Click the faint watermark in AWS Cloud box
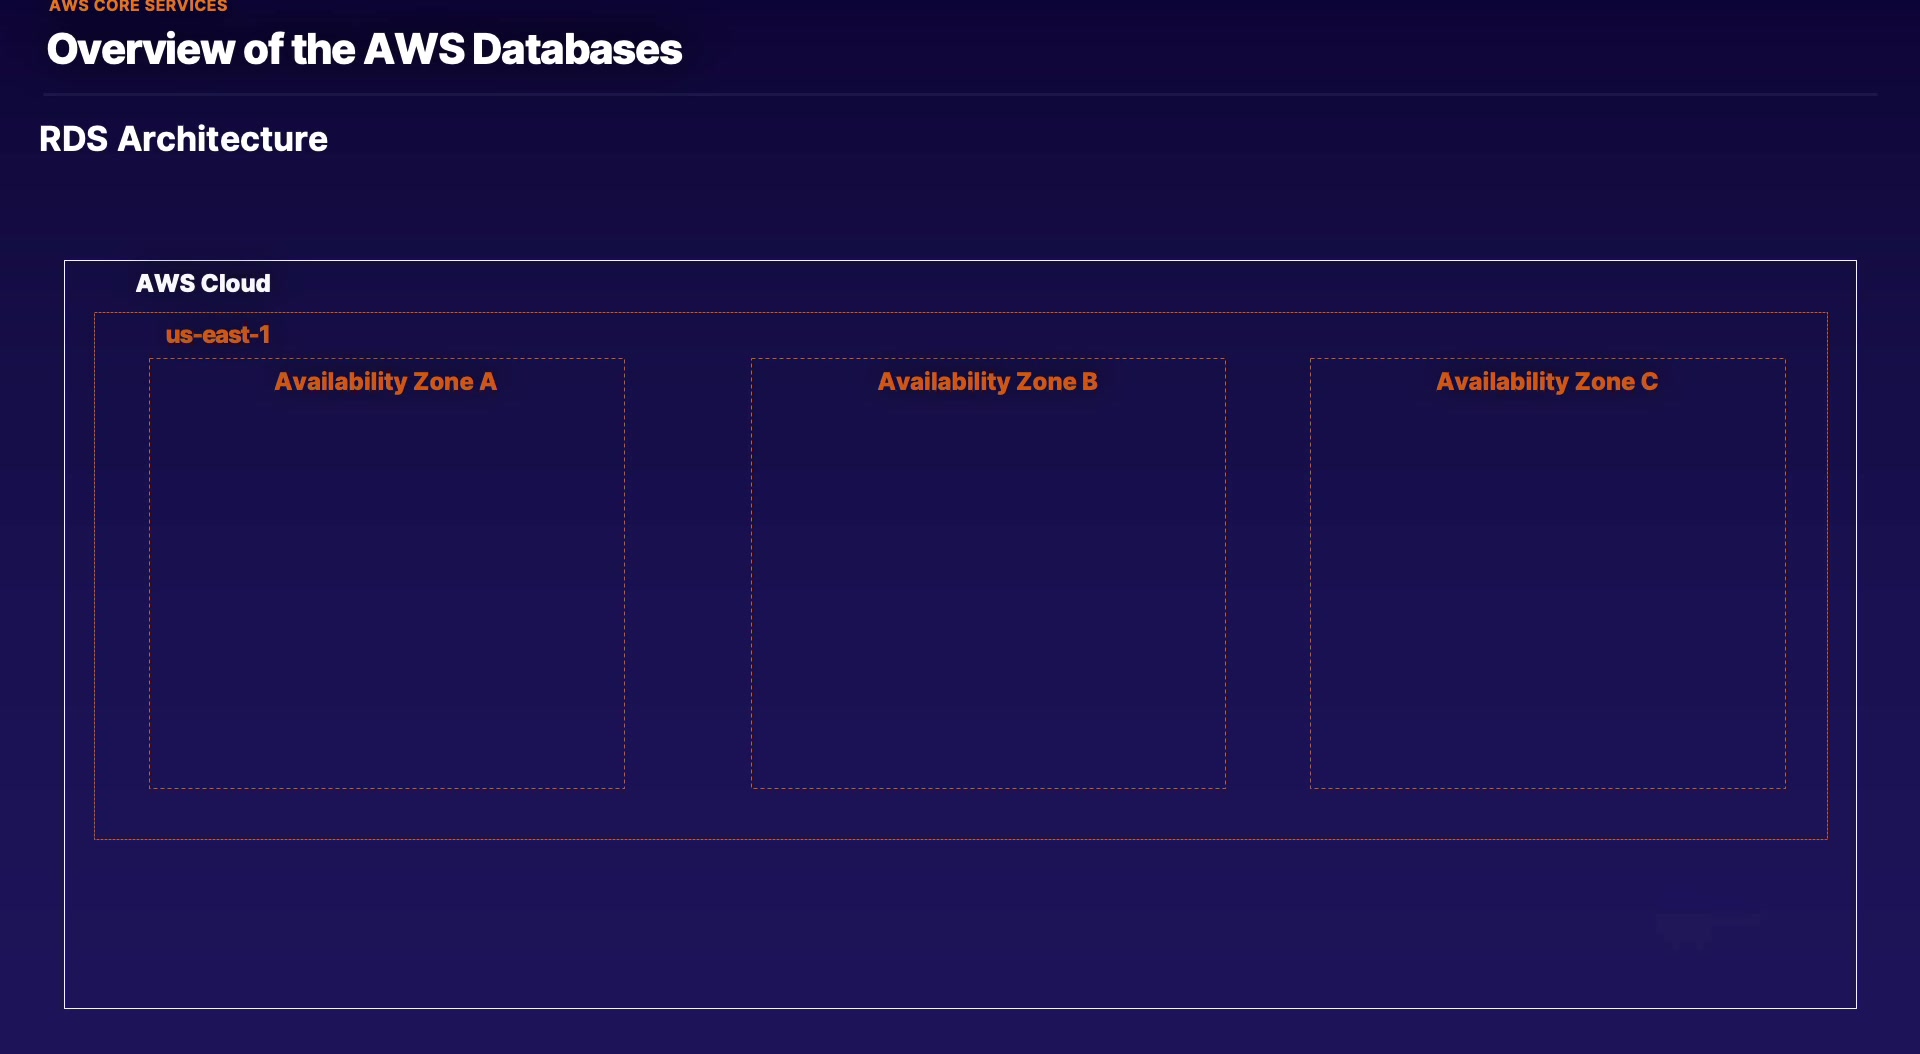Image resolution: width=1920 pixels, height=1054 pixels. point(1706,928)
